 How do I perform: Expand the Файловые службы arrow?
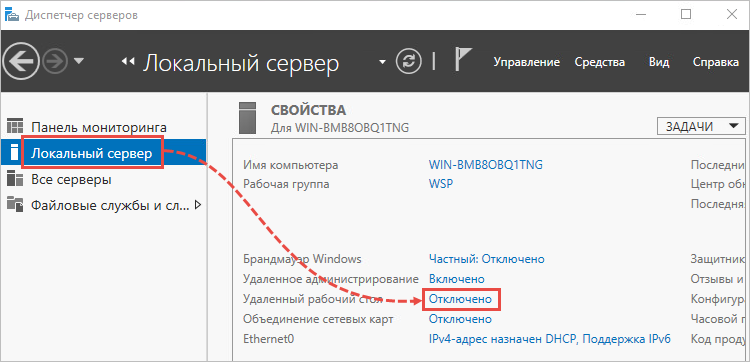(x=199, y=206)
